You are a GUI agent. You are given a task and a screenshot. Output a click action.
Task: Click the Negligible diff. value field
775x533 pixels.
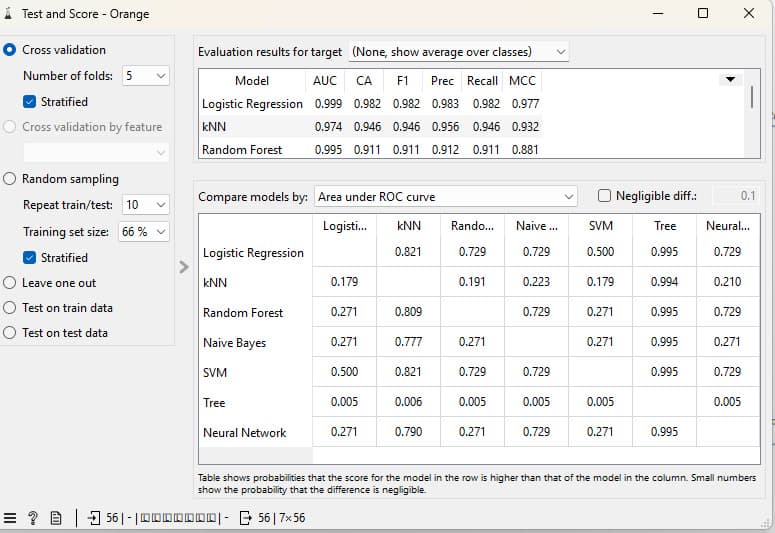click(x=735, y=196)
